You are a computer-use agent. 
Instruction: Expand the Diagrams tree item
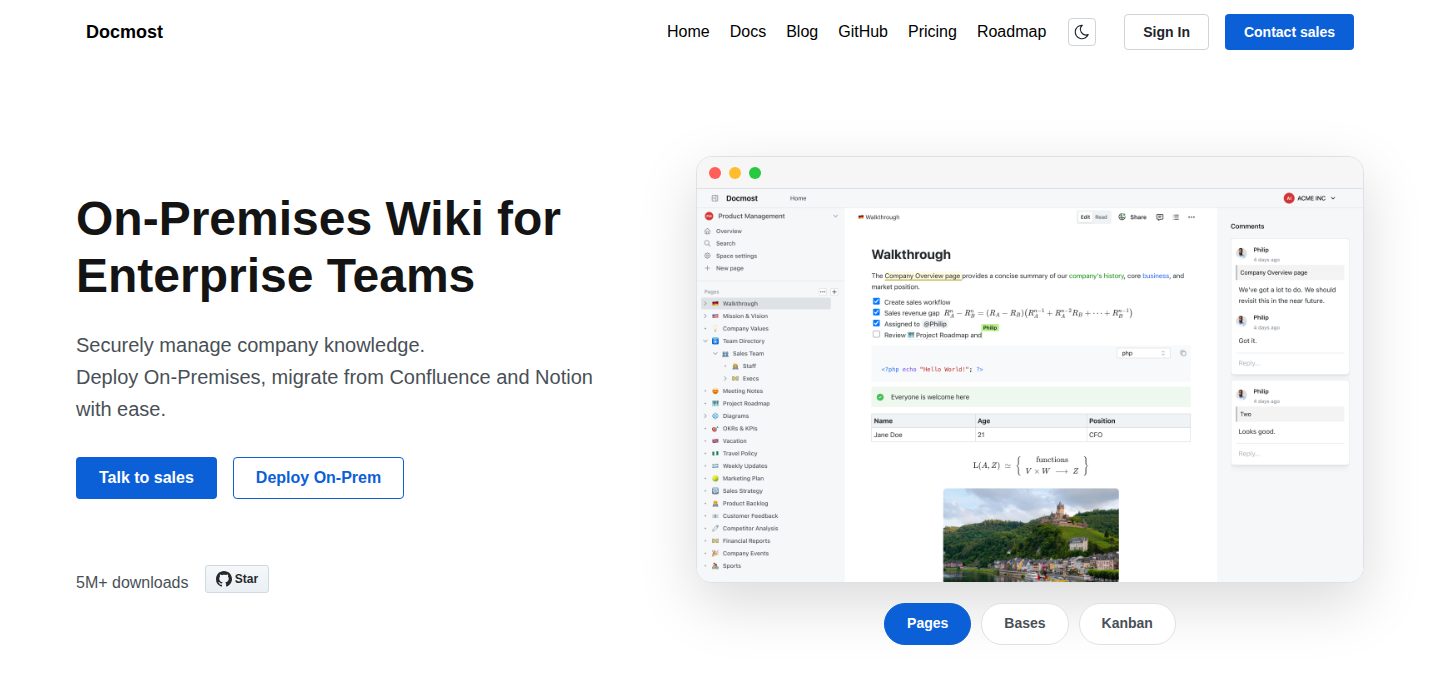coord(705,416)
